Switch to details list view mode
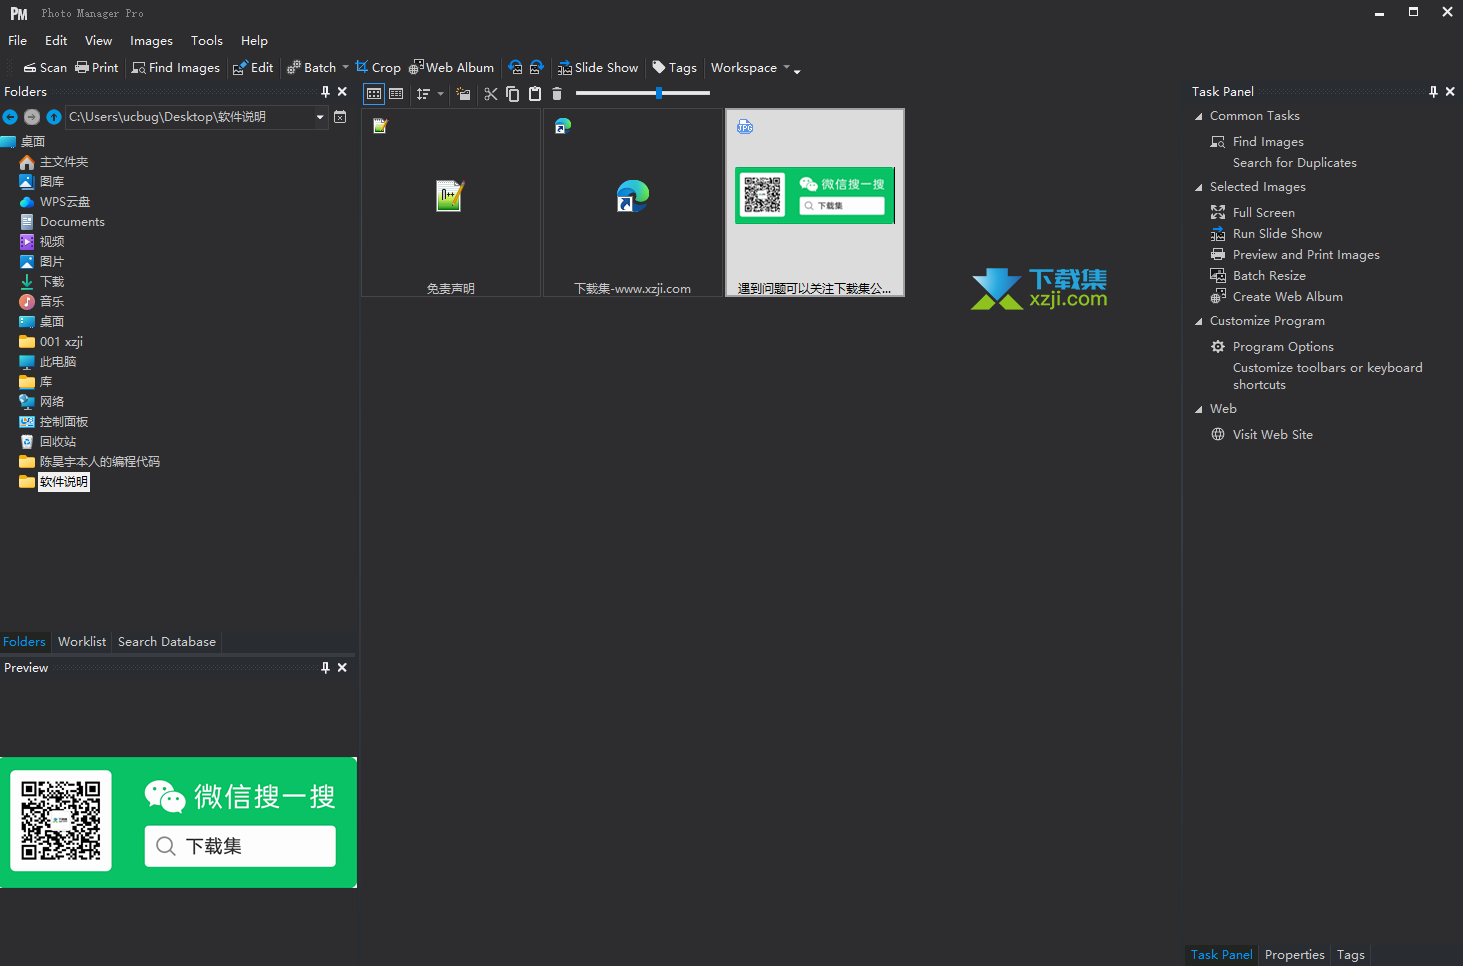This screenshot has width=1463, height=966. pos(396,94)
